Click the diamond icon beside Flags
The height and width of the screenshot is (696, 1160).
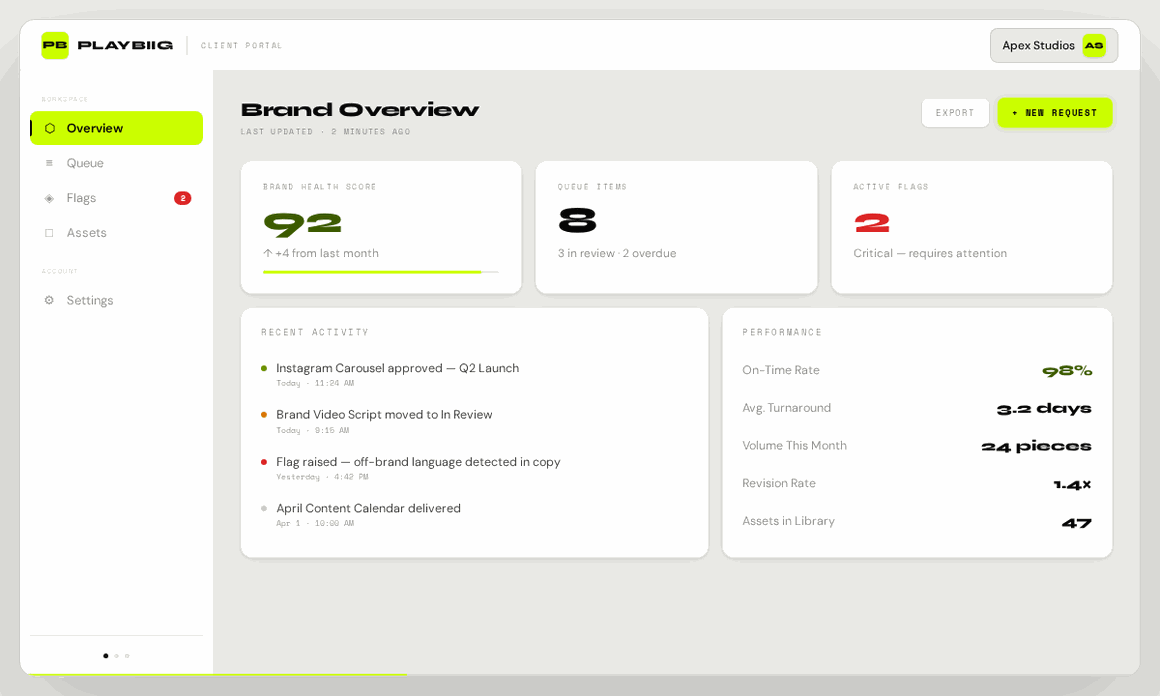[x=49, y=198]
